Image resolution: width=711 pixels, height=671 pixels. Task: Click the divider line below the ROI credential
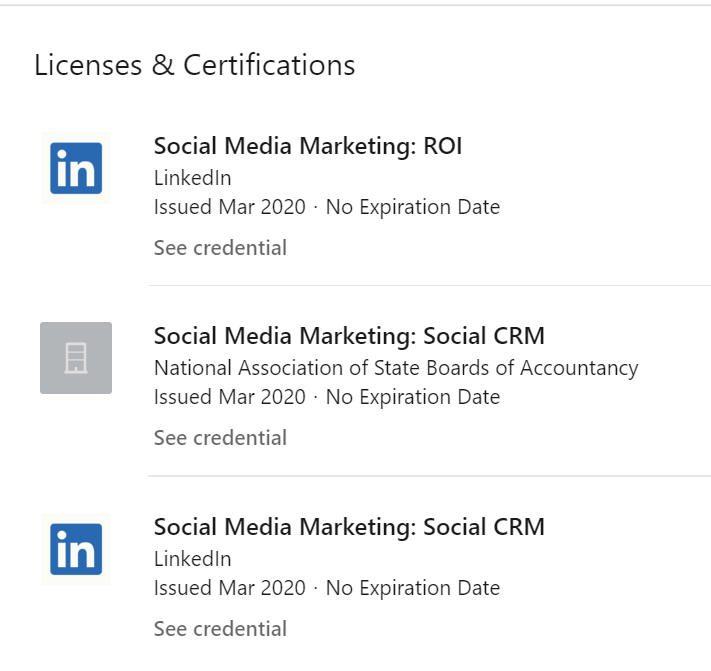(x=428, y=286)
